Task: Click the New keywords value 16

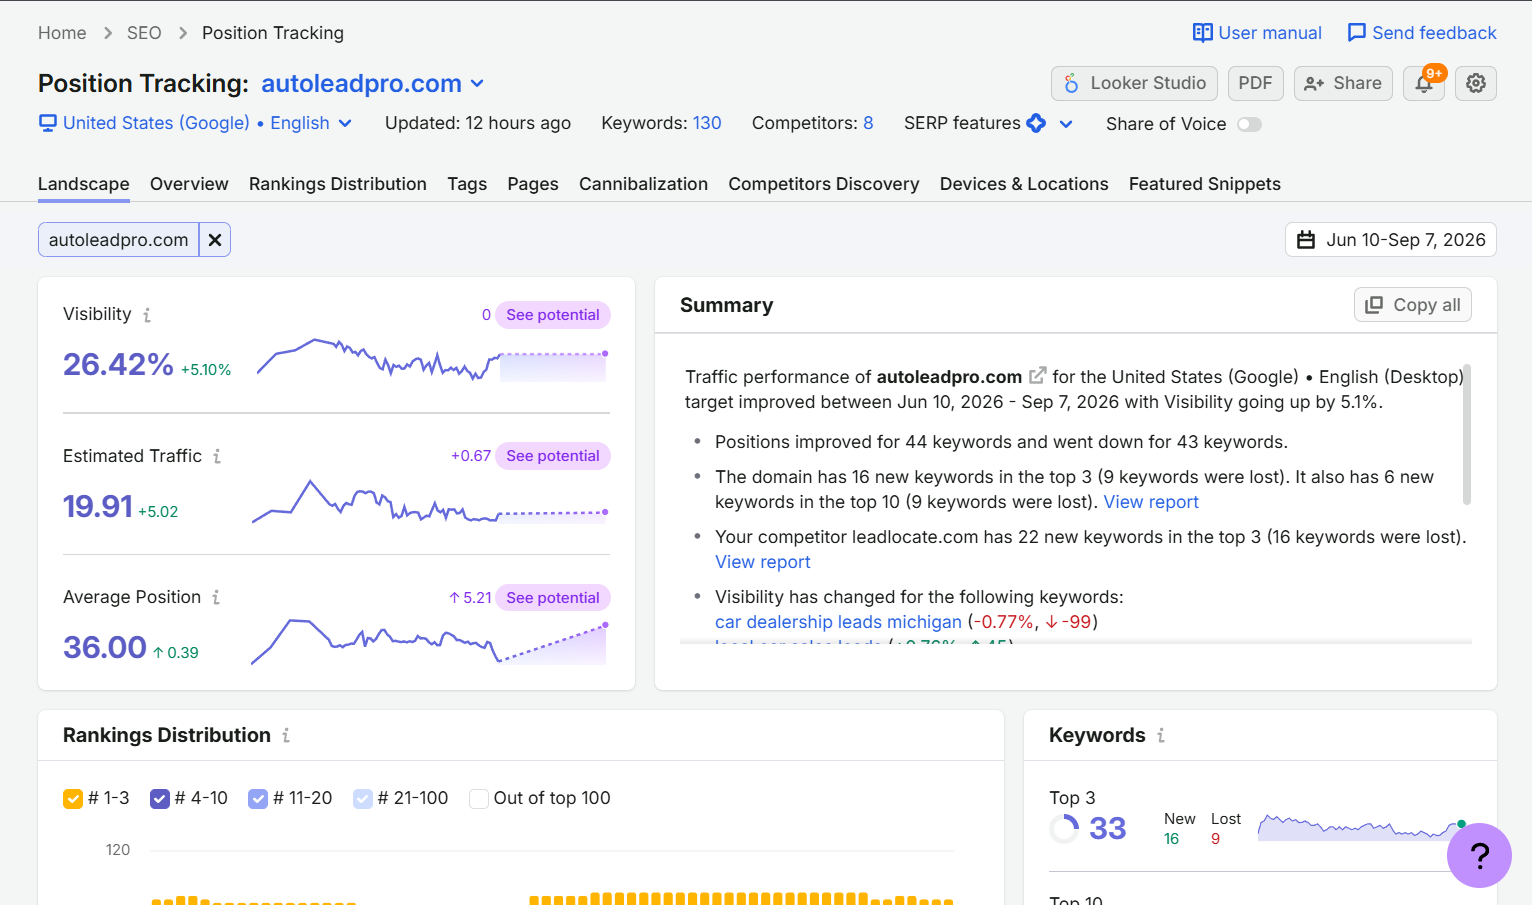Action: tap(1172, 839)
